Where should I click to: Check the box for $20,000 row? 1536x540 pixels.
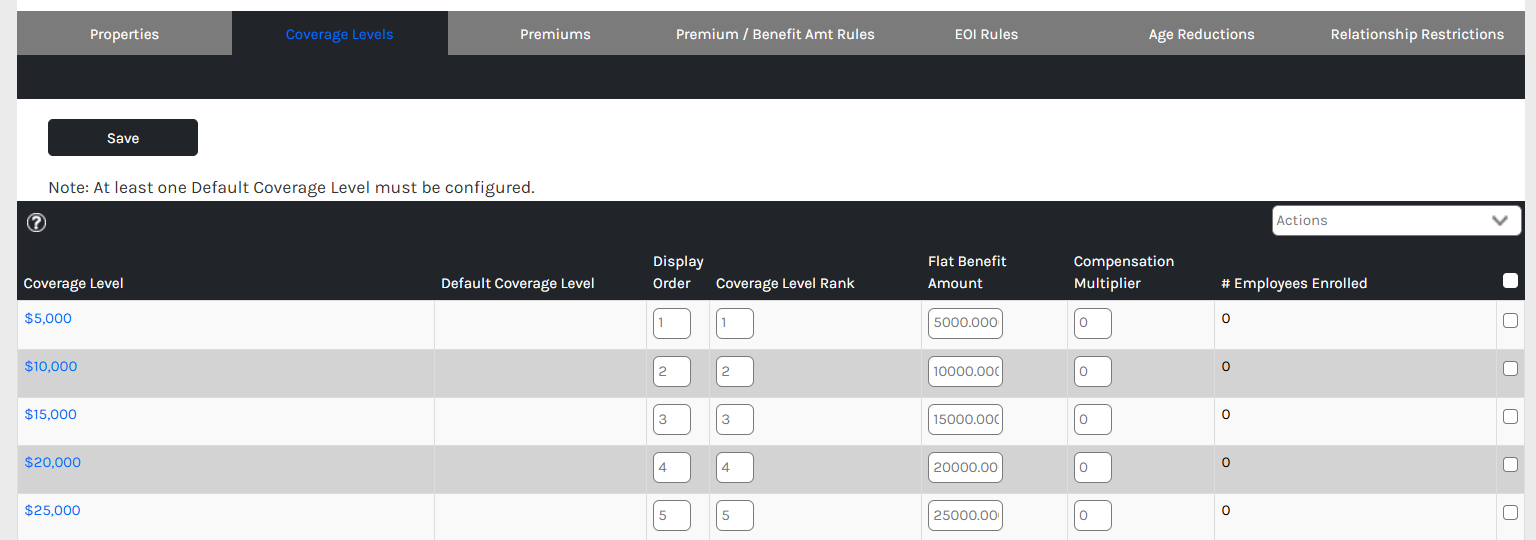tap(1510, 465)
